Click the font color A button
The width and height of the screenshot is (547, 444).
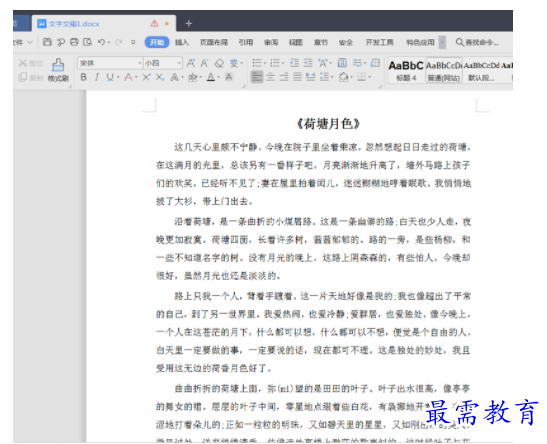[x=211, y=77]
